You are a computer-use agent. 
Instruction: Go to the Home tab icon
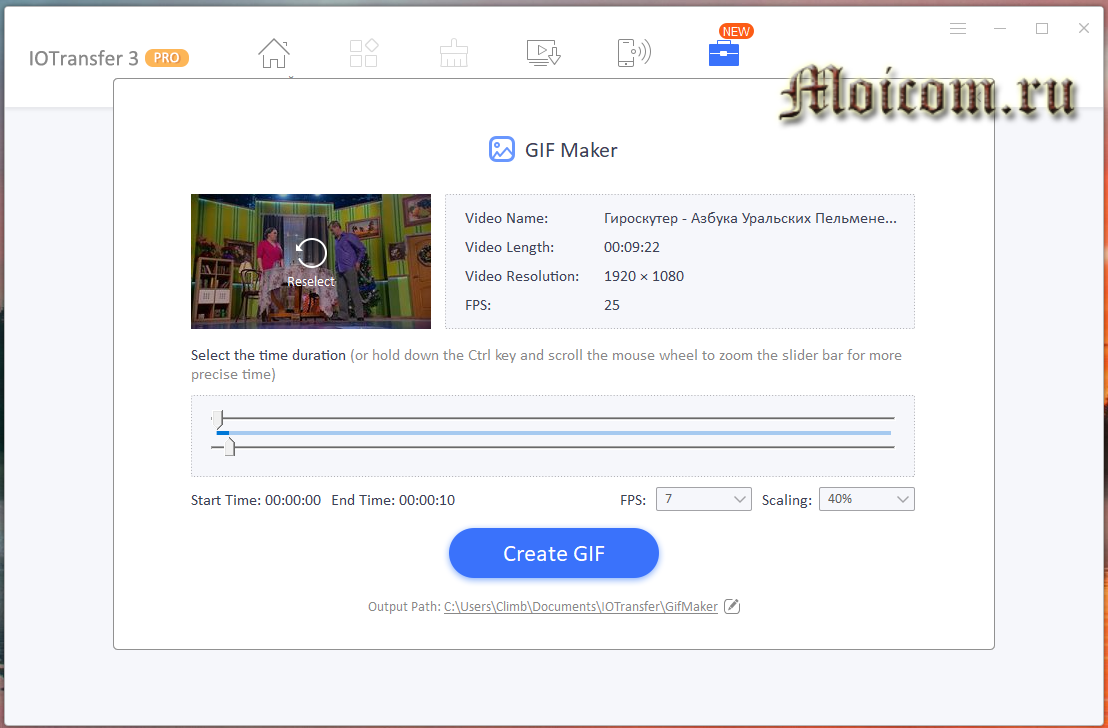point(274,53)
